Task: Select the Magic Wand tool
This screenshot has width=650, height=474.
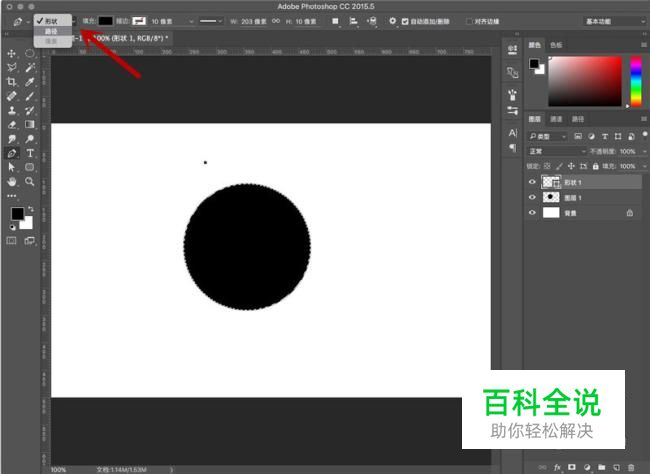Action: (30, 68)
